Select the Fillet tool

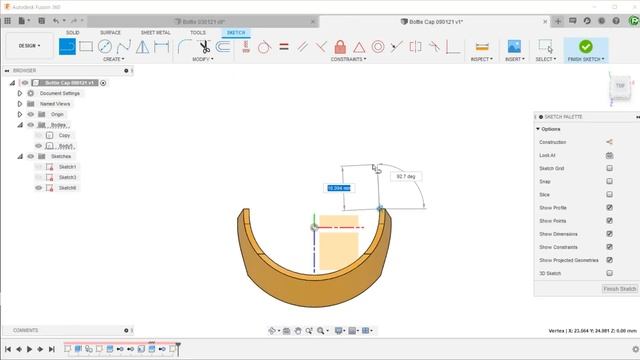click(x=184, y=47)
